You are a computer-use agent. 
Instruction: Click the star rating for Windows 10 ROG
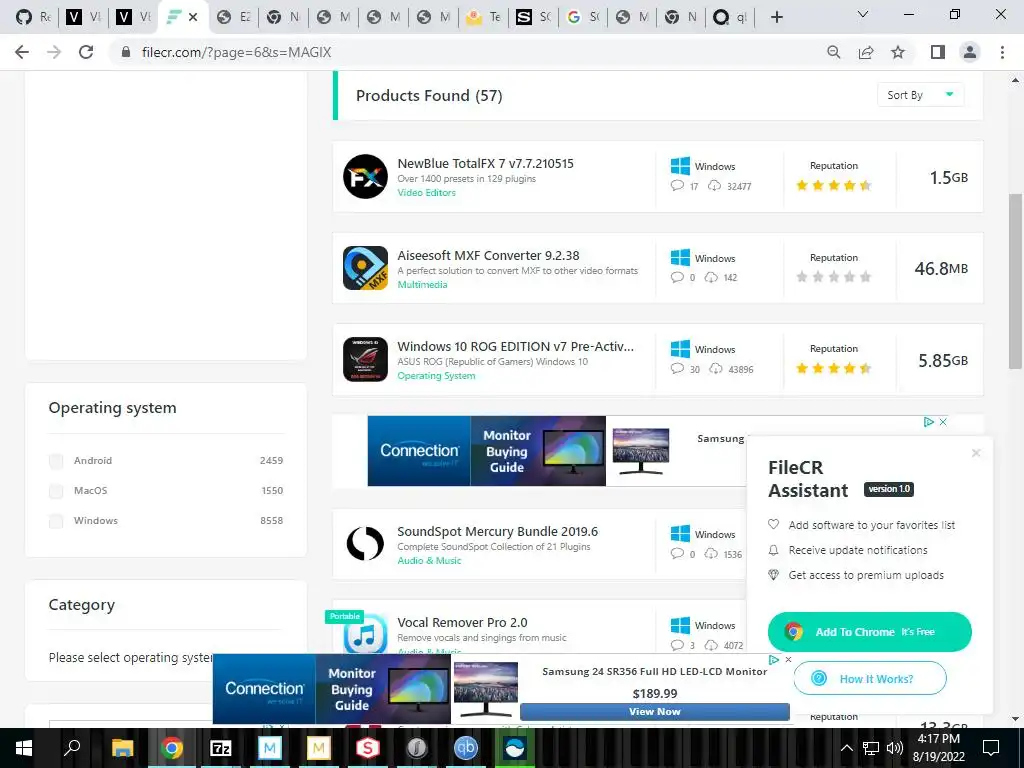[833, 368]
